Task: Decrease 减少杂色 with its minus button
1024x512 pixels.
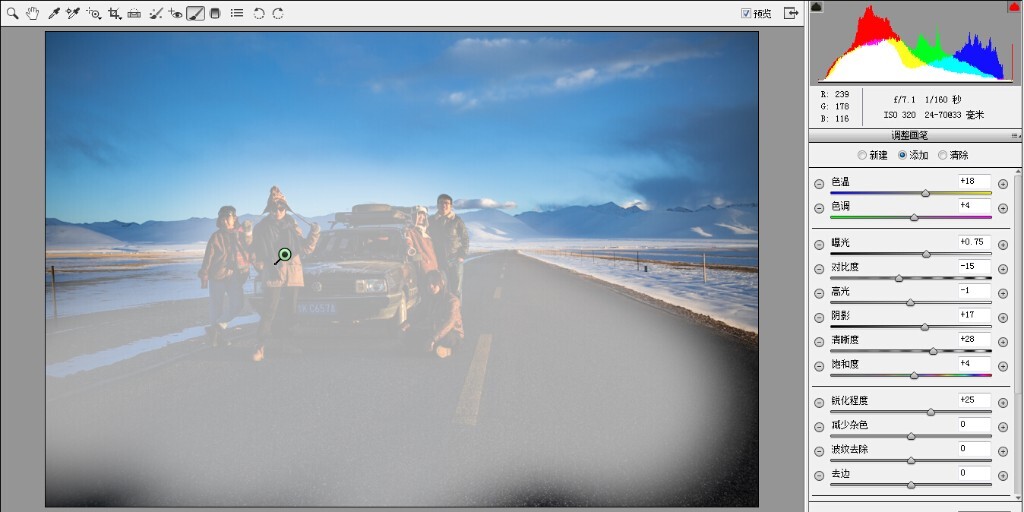Action: tap(819, 427)
